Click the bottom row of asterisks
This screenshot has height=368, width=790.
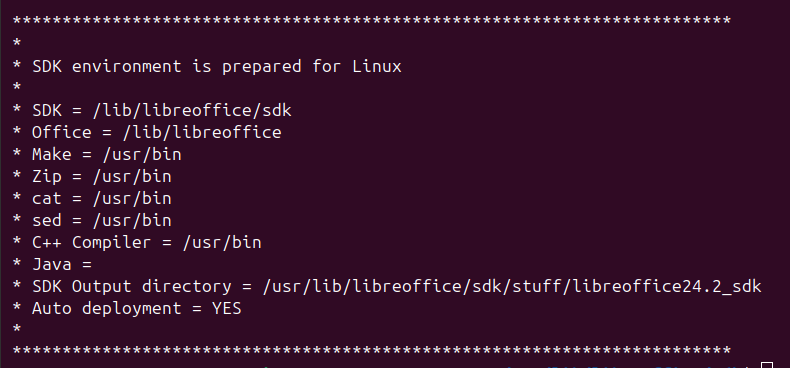click(x=371, y=351)
